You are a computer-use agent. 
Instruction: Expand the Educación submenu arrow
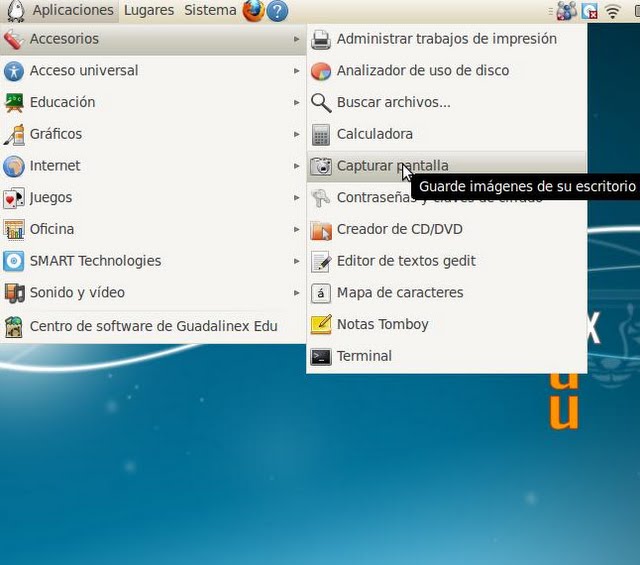coord(296,102)
